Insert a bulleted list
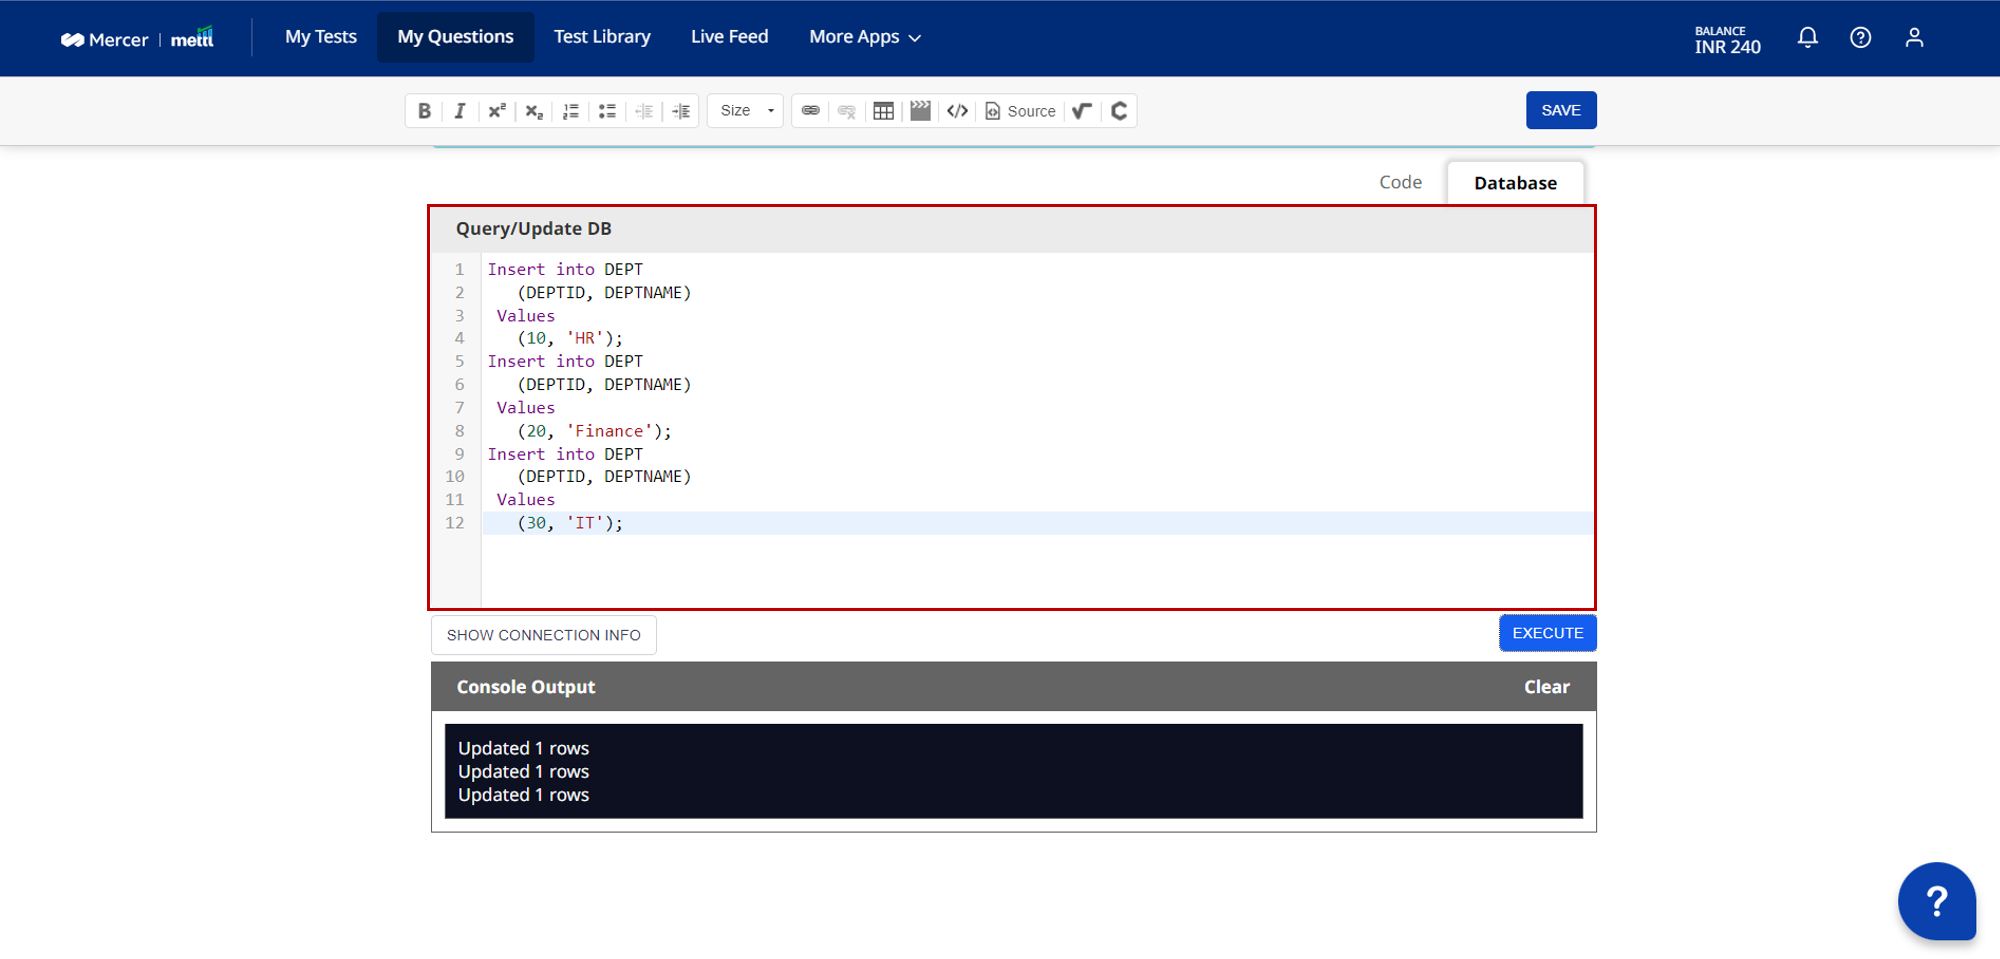The image size is (2000, 959). 607,111
